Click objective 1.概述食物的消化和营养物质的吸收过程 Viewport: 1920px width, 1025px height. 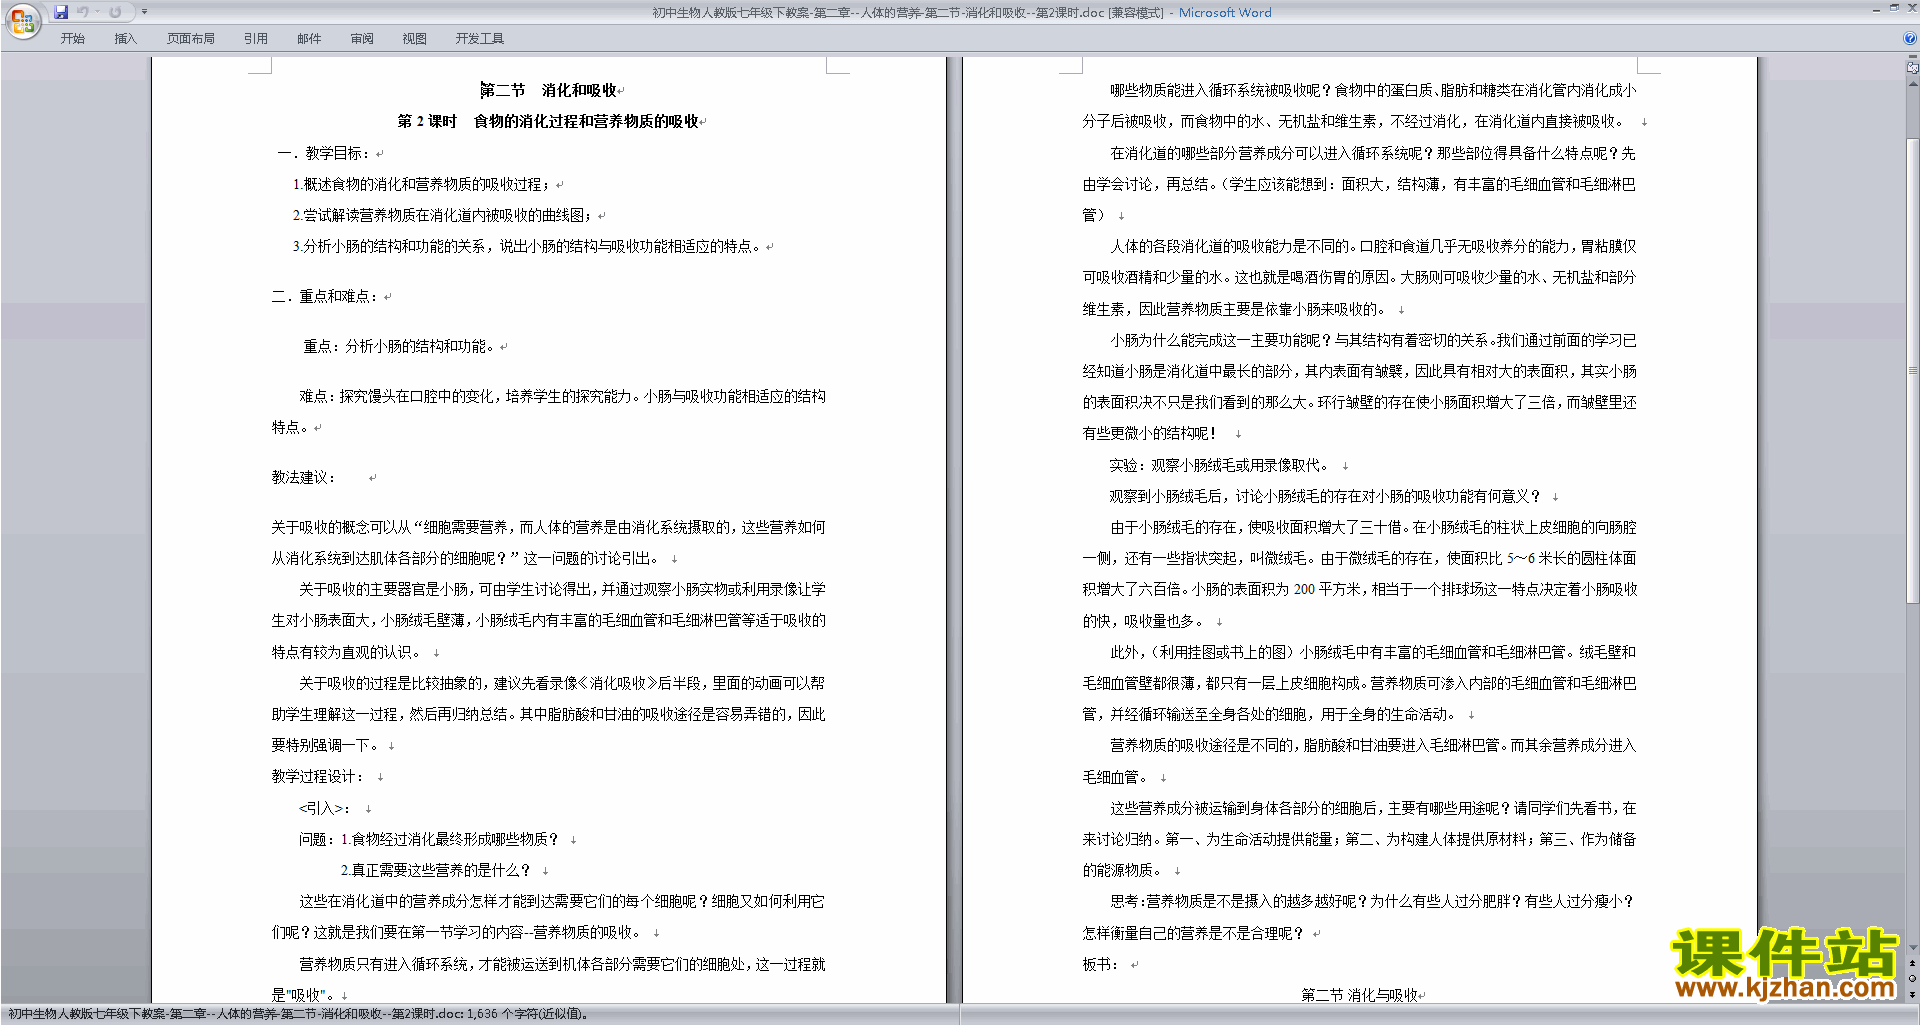click(x=421, y=184)
